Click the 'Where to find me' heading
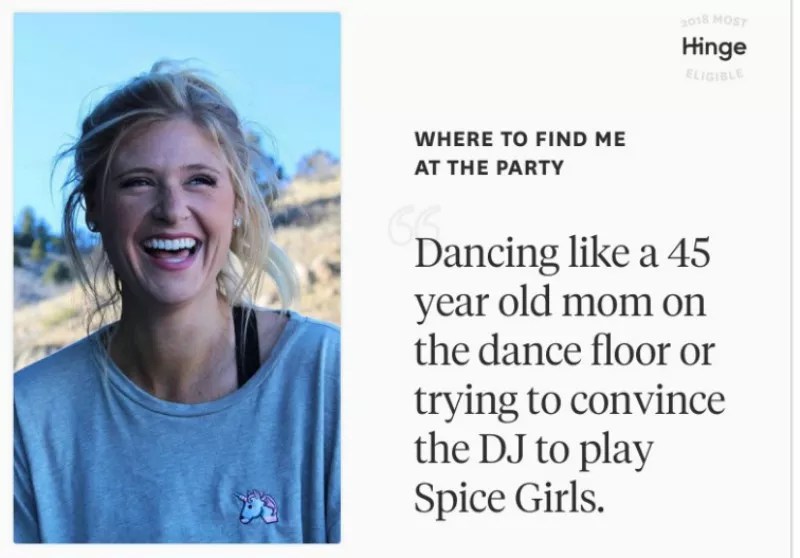 click(x=520, y=139)
